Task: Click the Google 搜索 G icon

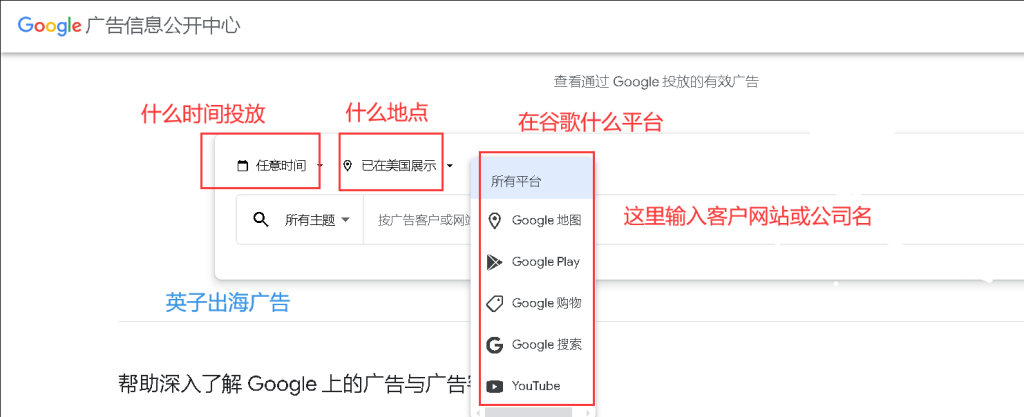Action: pyautogui.click(x=493, y=345)
